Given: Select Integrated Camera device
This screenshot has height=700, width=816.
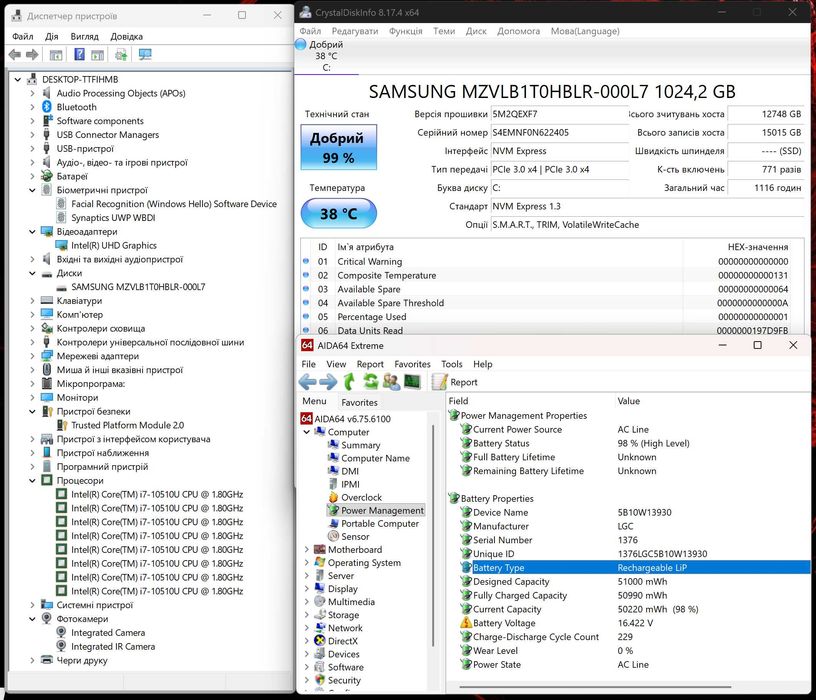Looking at the screenshot, I should pos(108,633).
